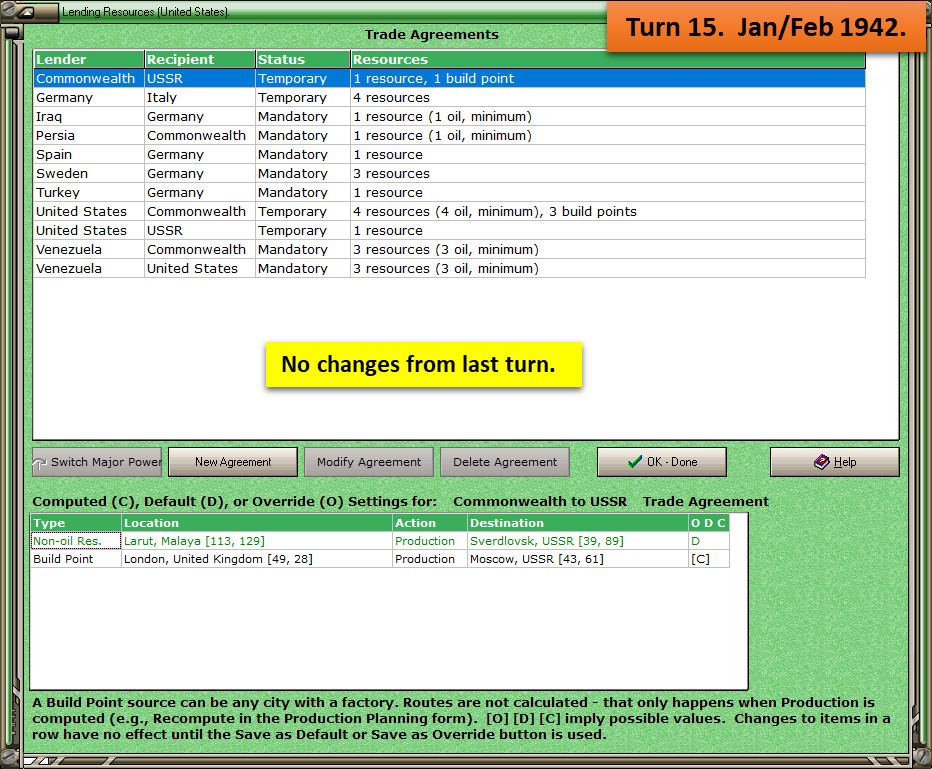Confirm with the OK - Done button
Screen dimensions: 932x769
pos(662,462)
